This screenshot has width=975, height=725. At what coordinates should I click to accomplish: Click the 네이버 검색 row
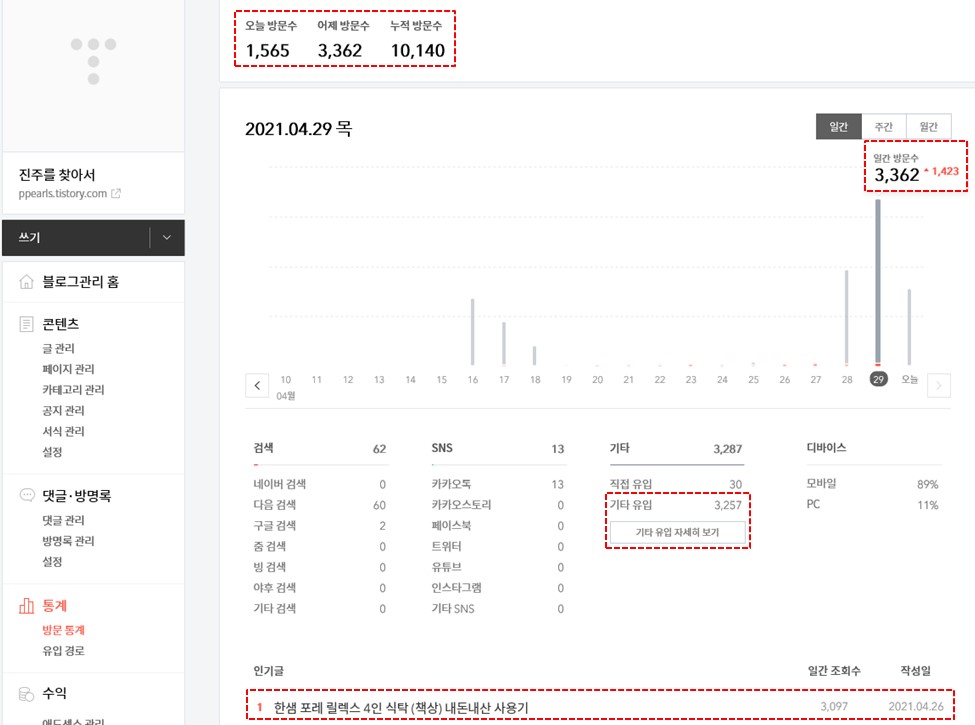coord(320,484)
